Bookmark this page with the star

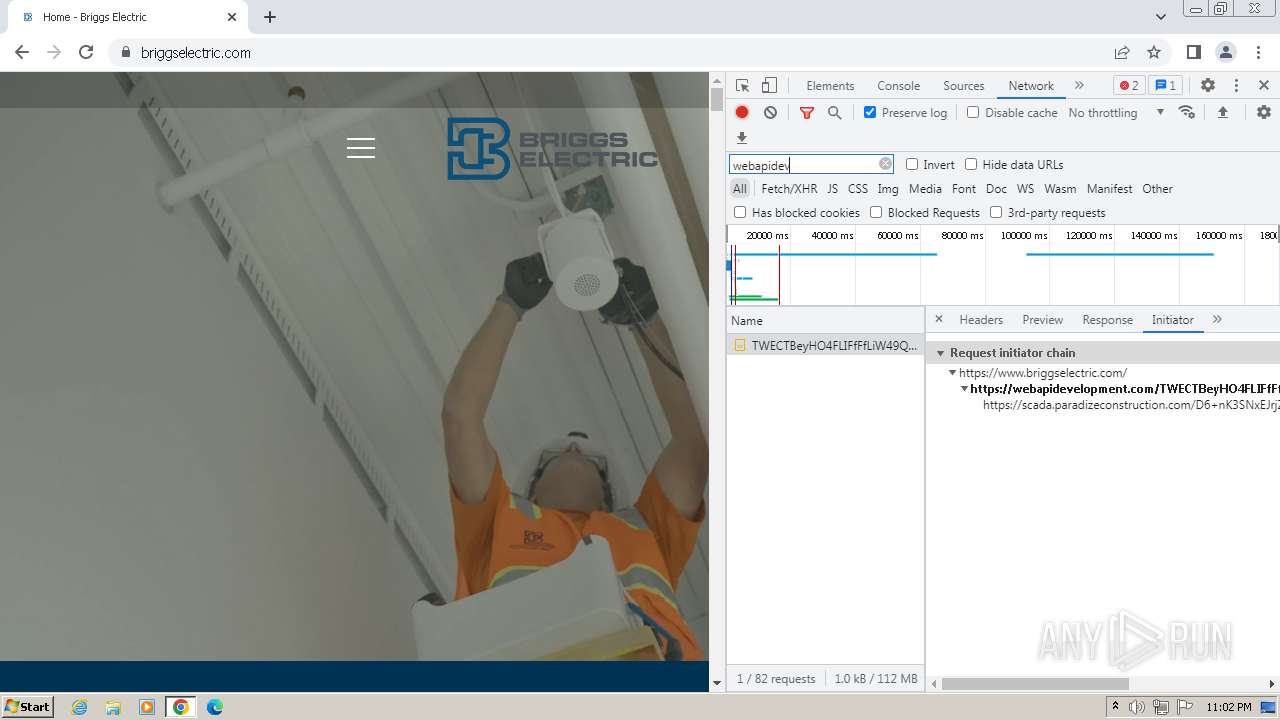tap(1154, 52)
